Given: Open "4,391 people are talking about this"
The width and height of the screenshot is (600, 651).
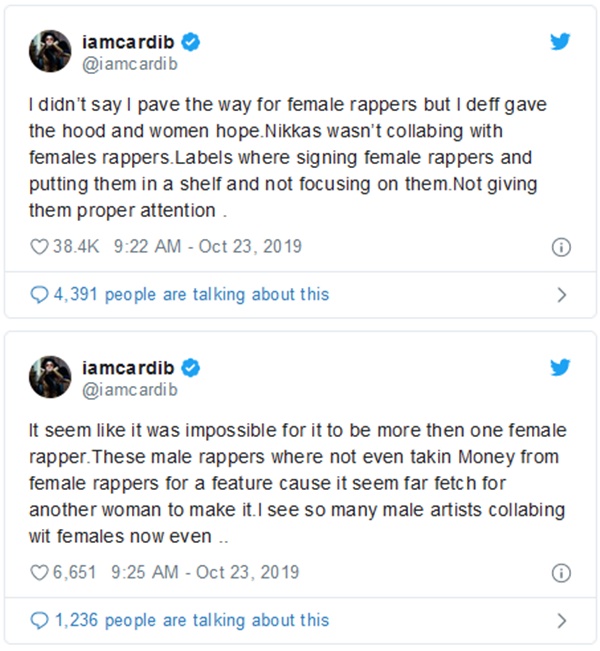Looking at the screenshot, I should (191, 294).
